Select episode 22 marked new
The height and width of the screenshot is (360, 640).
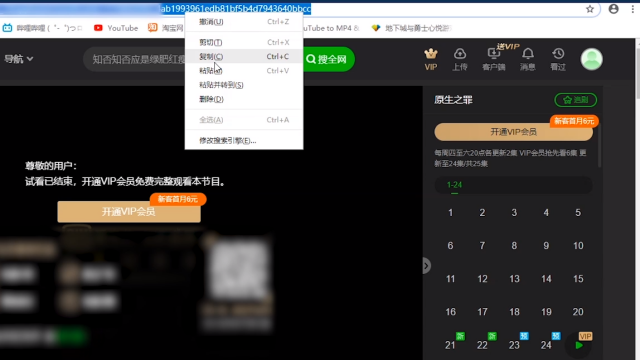pos(482,345)
